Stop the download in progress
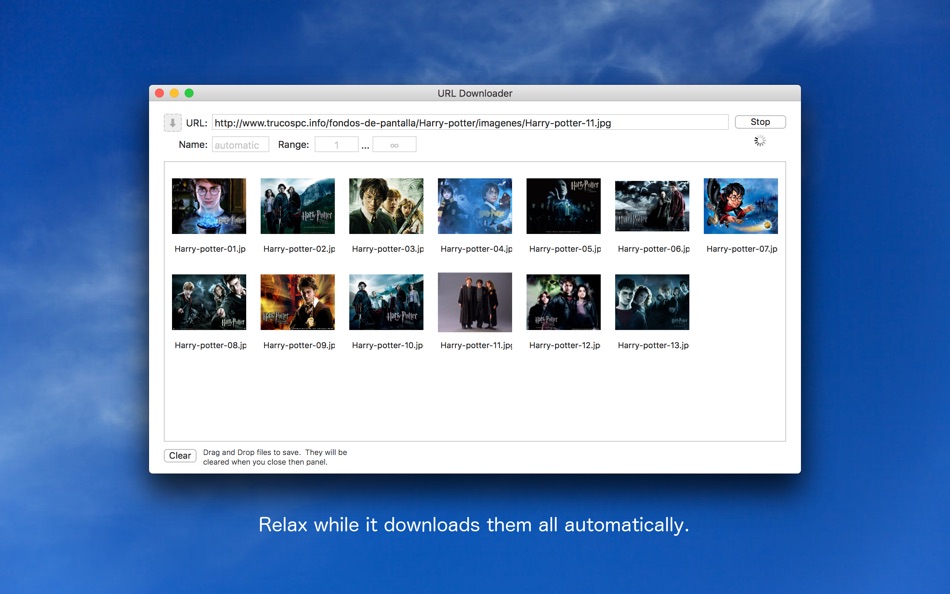 [760, 122]
